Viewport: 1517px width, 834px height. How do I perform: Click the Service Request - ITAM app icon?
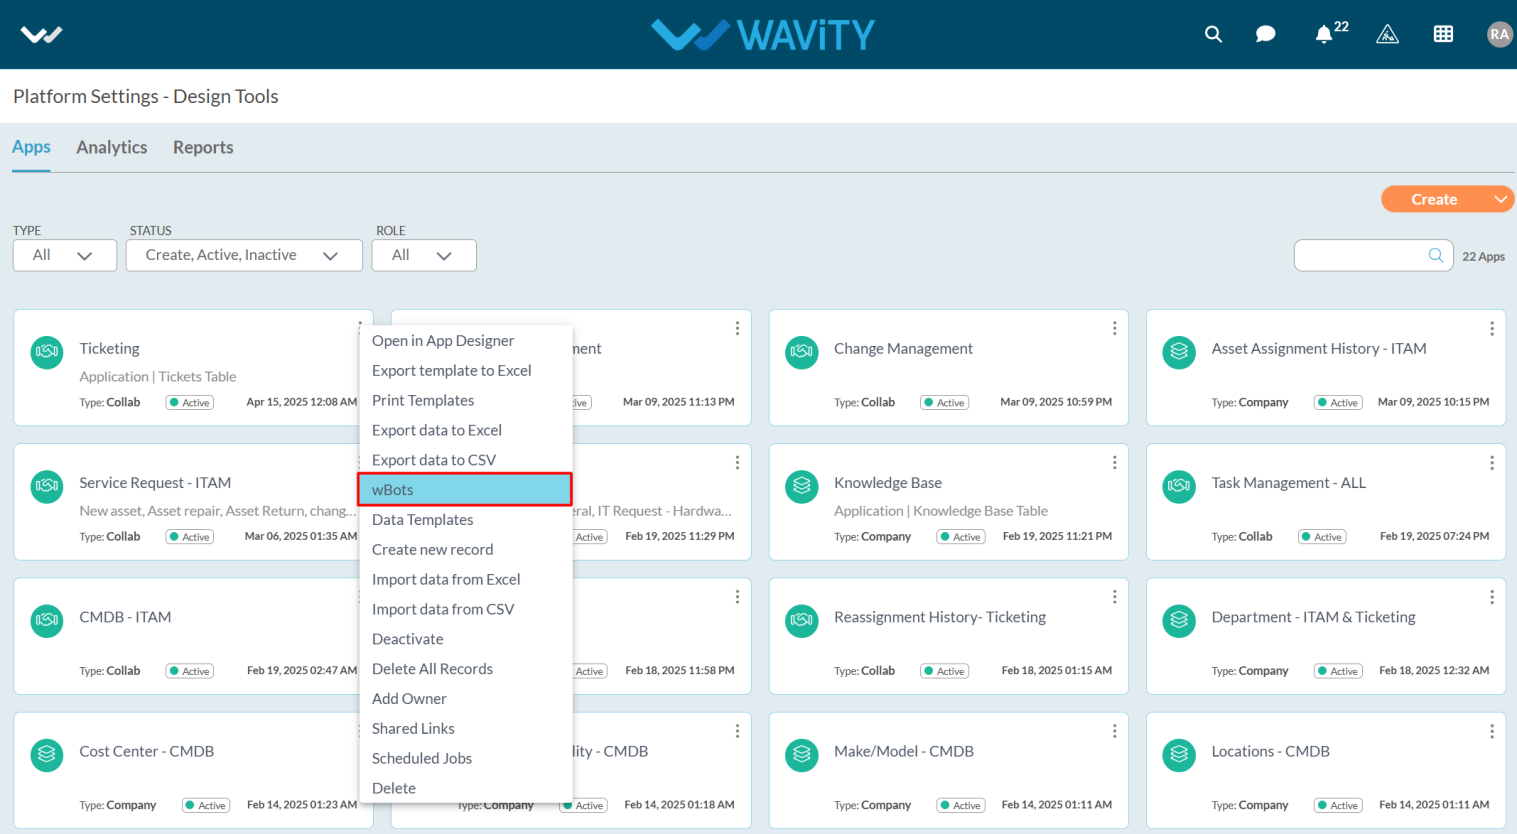click(x=47, y=486)
